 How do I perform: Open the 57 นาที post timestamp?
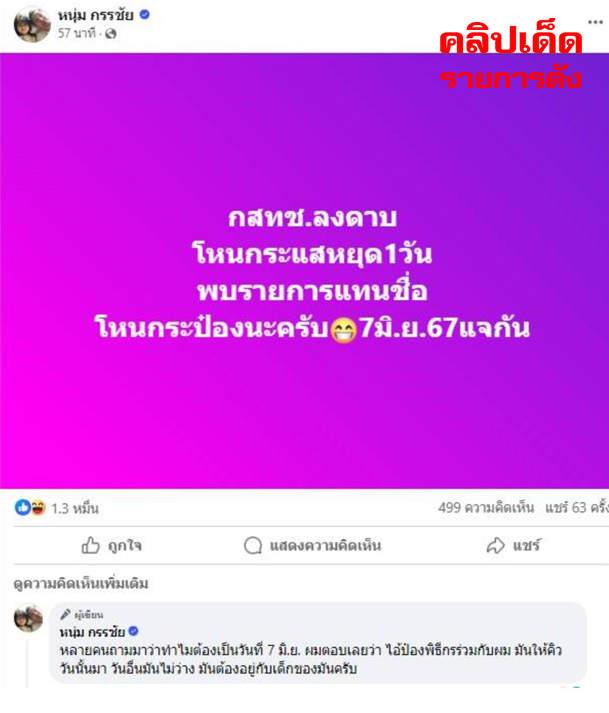[x=77, y=33]
